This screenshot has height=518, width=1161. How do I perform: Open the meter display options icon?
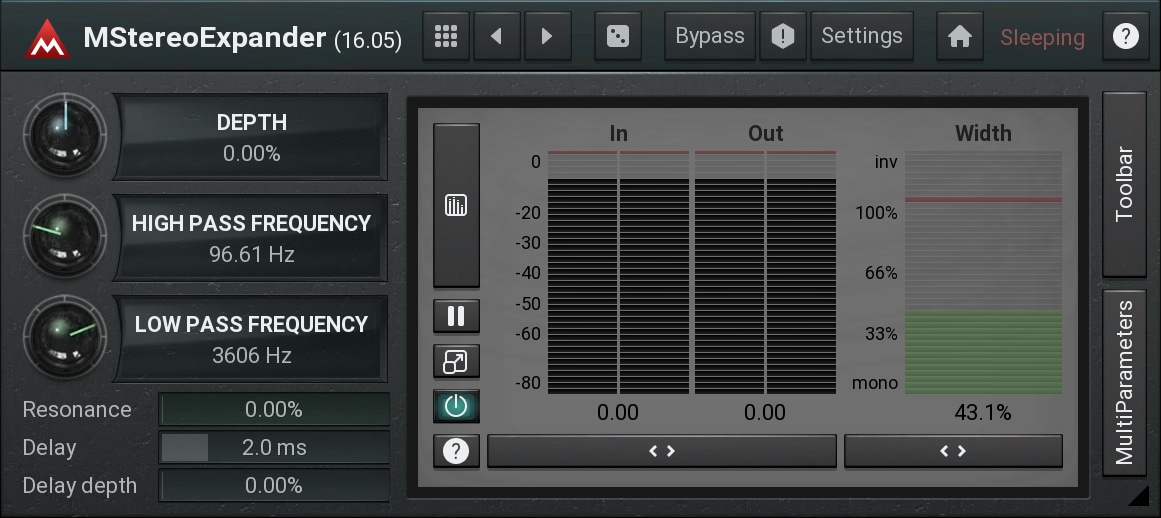point(456,205)
